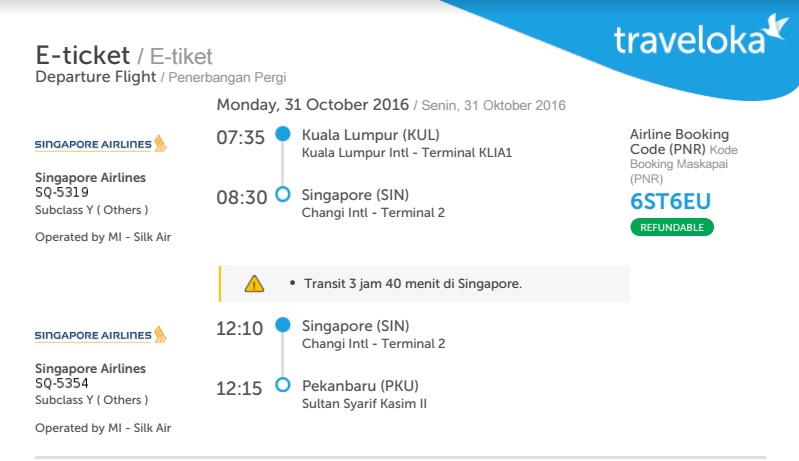Click the second Singapore Airlines logo
The image size is (799, 461).
pyautogui.click(x=101, y=335)
